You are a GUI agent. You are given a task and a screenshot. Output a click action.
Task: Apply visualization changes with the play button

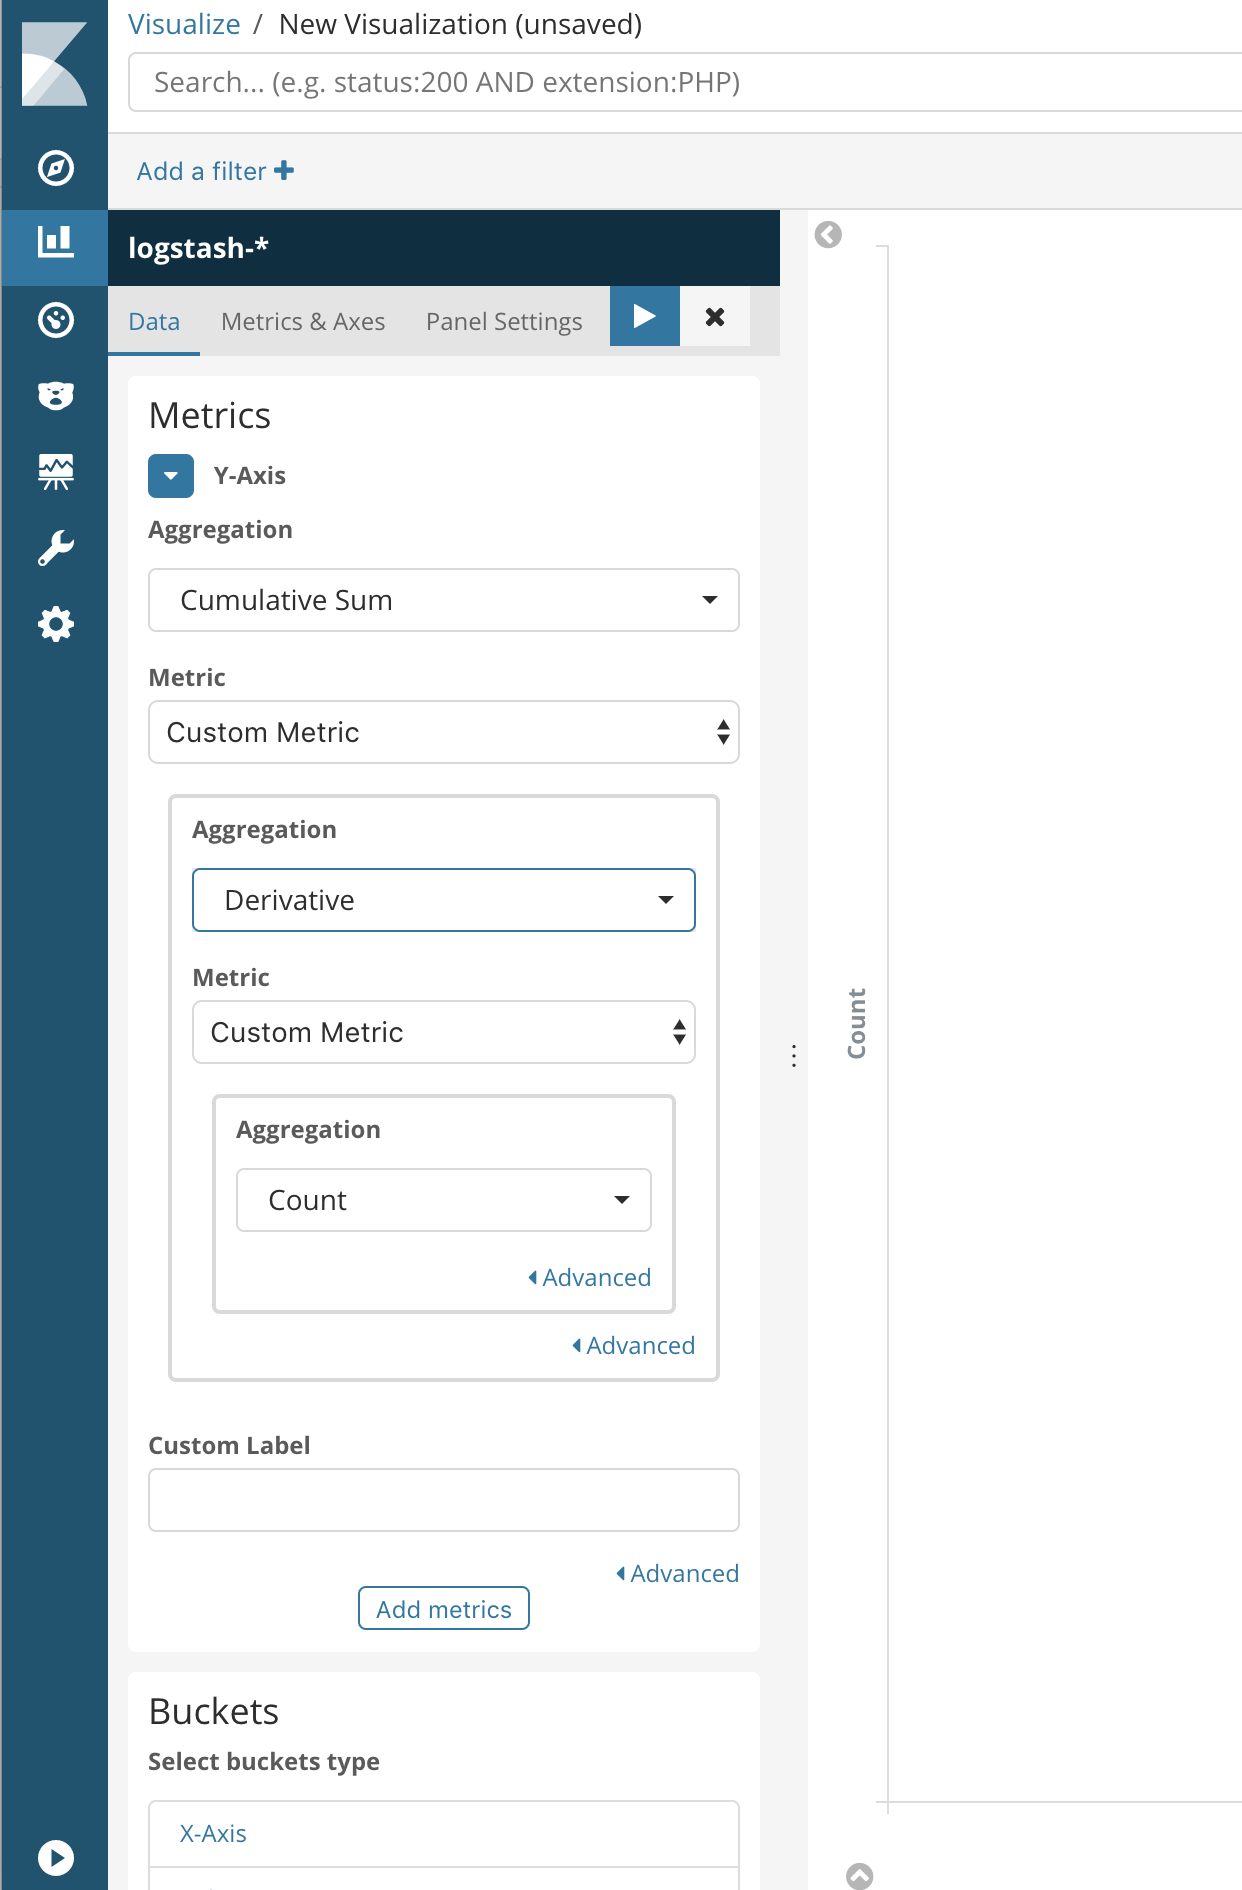(644, 316)
